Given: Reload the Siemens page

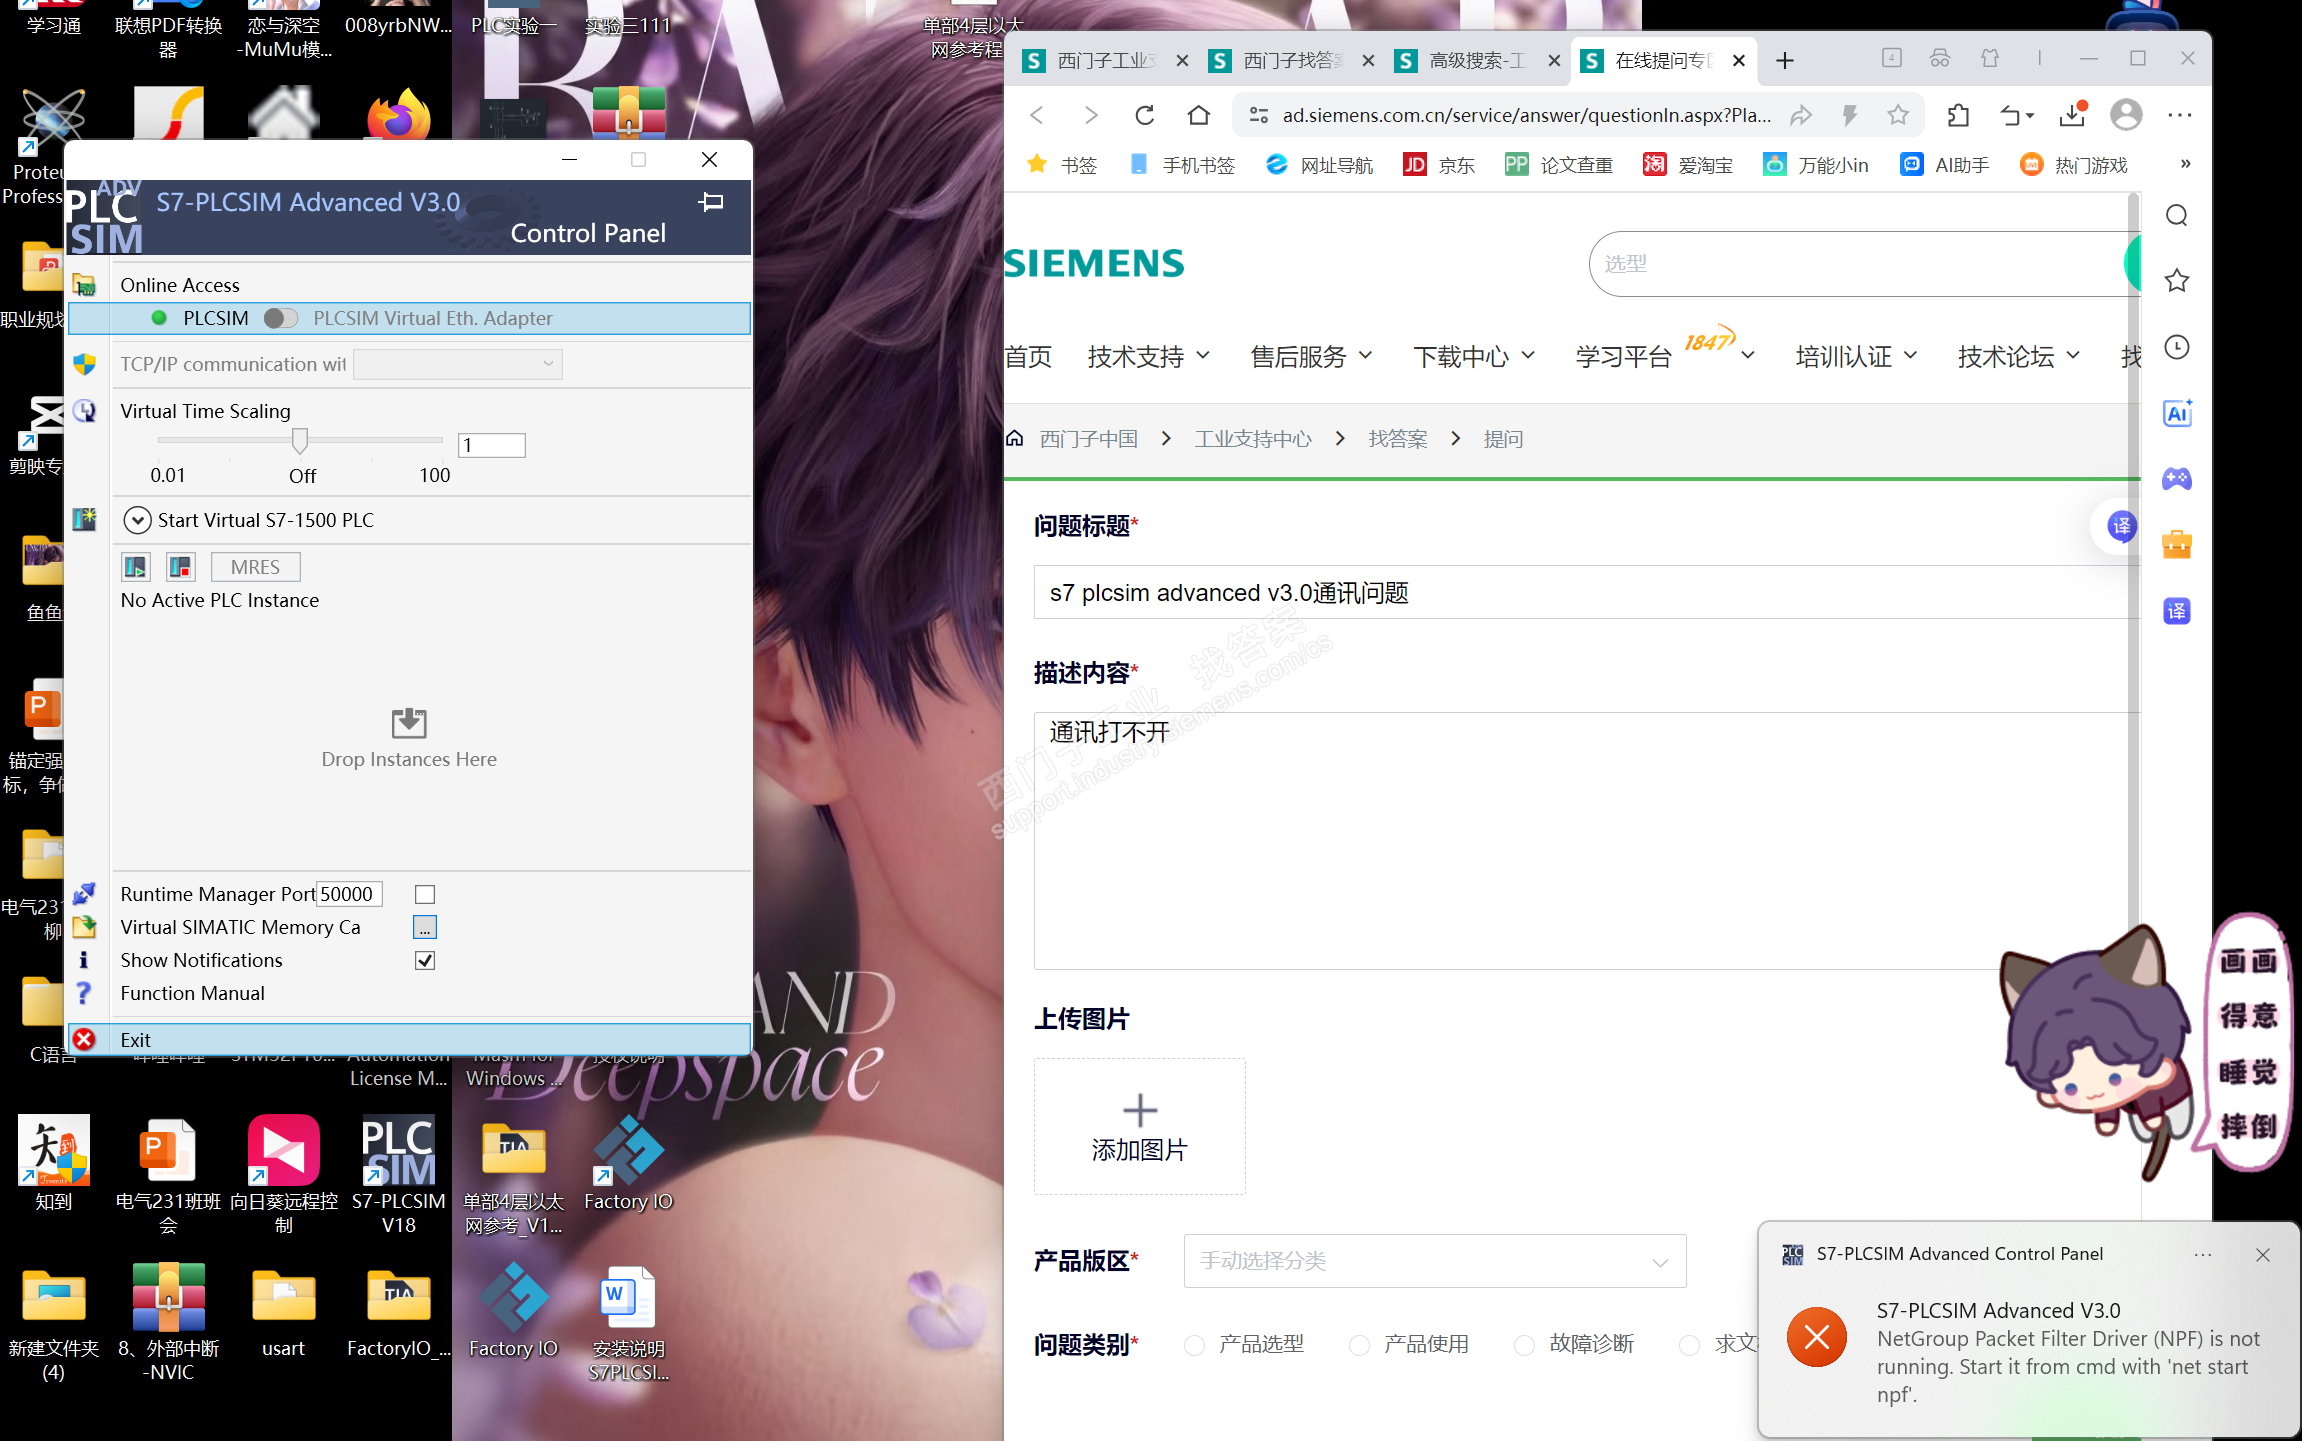Looking at the screenshot, I should point(1145,116).
